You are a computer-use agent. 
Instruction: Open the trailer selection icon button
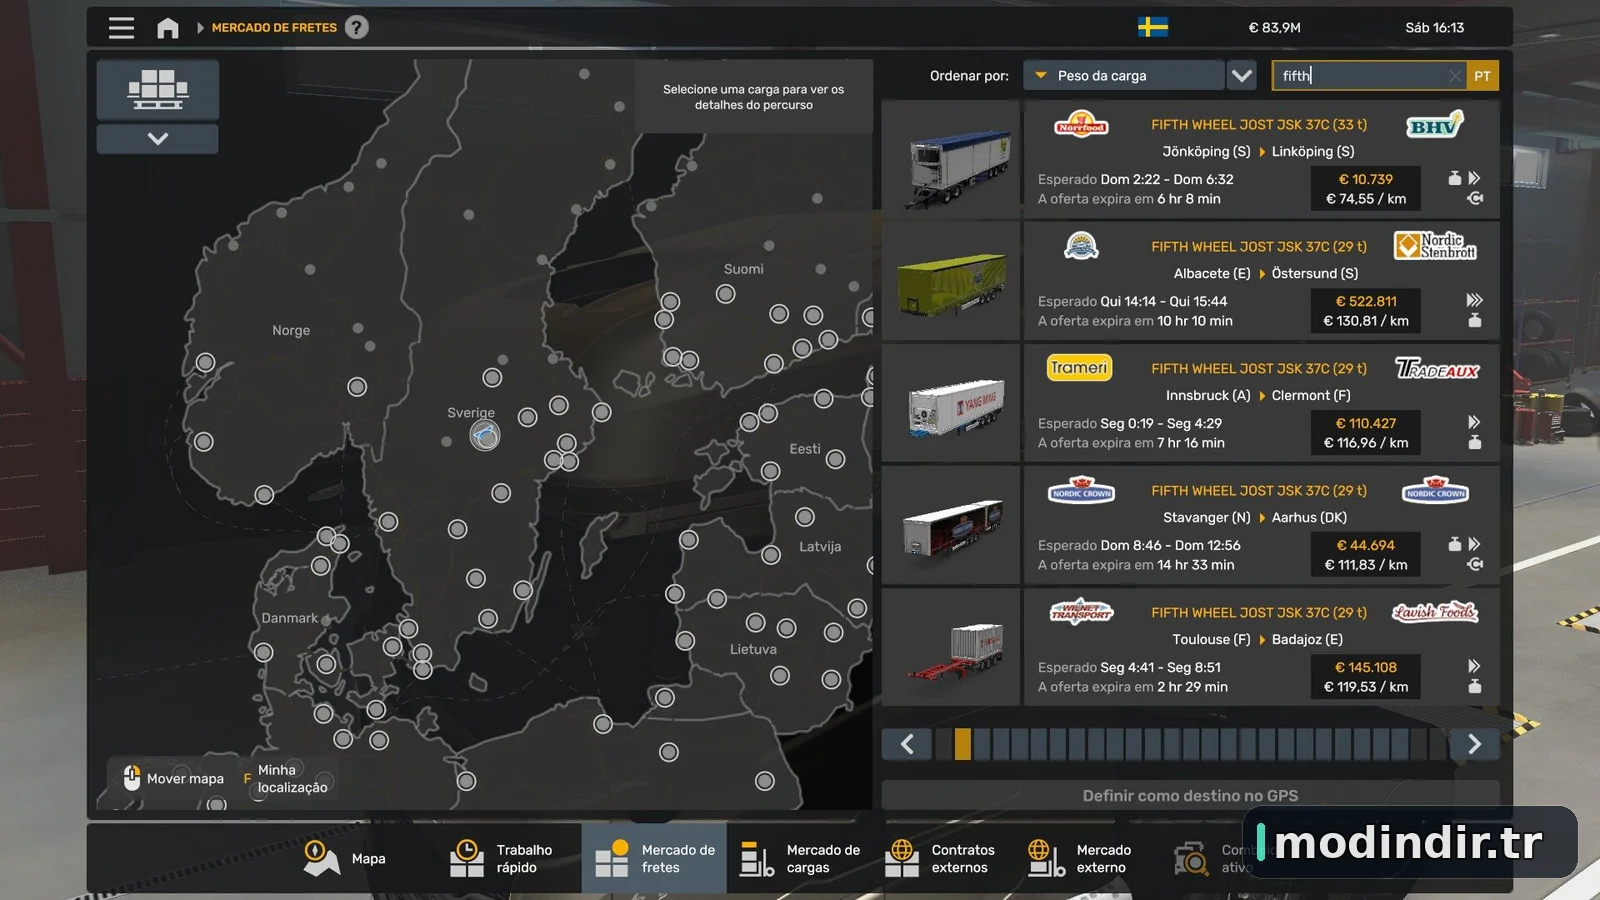click(158, 90)
